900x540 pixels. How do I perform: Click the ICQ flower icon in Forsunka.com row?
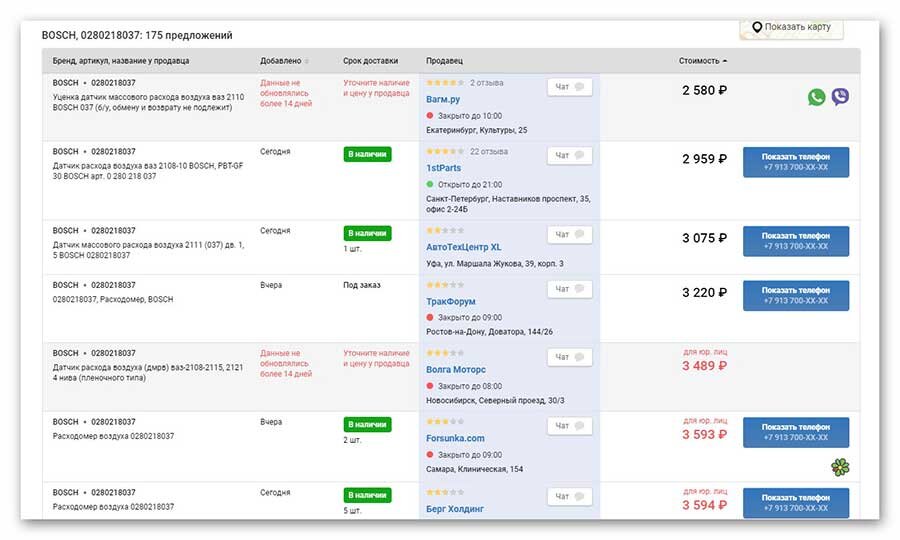840,467
